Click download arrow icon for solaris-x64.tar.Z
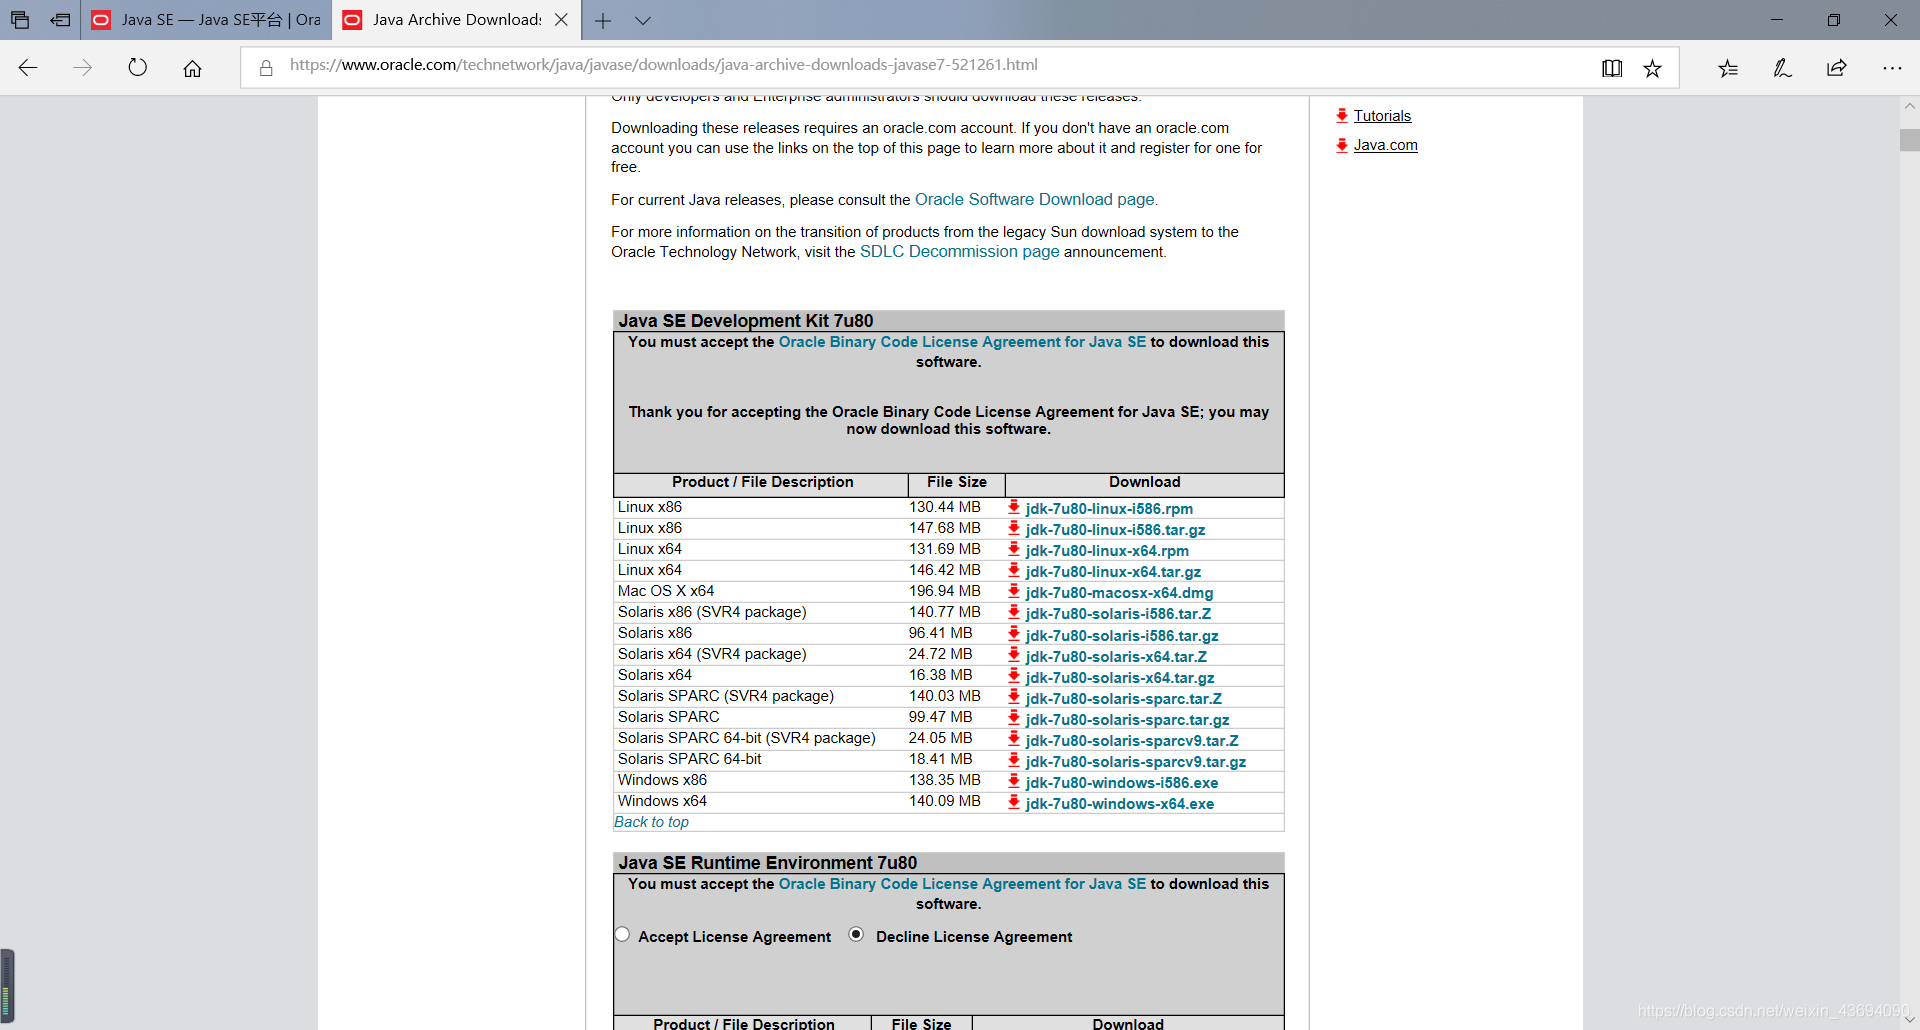The image size is (1920, 1030). [x=1014, y=655]
